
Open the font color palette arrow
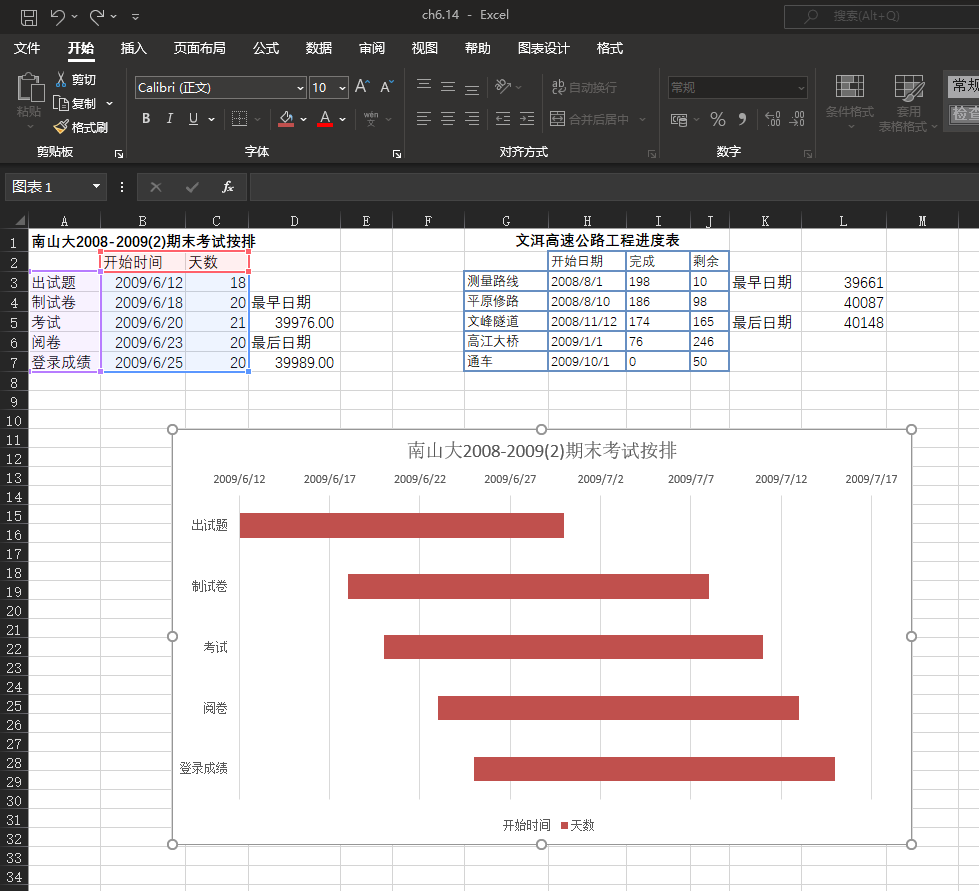click(x=342, y=119)
